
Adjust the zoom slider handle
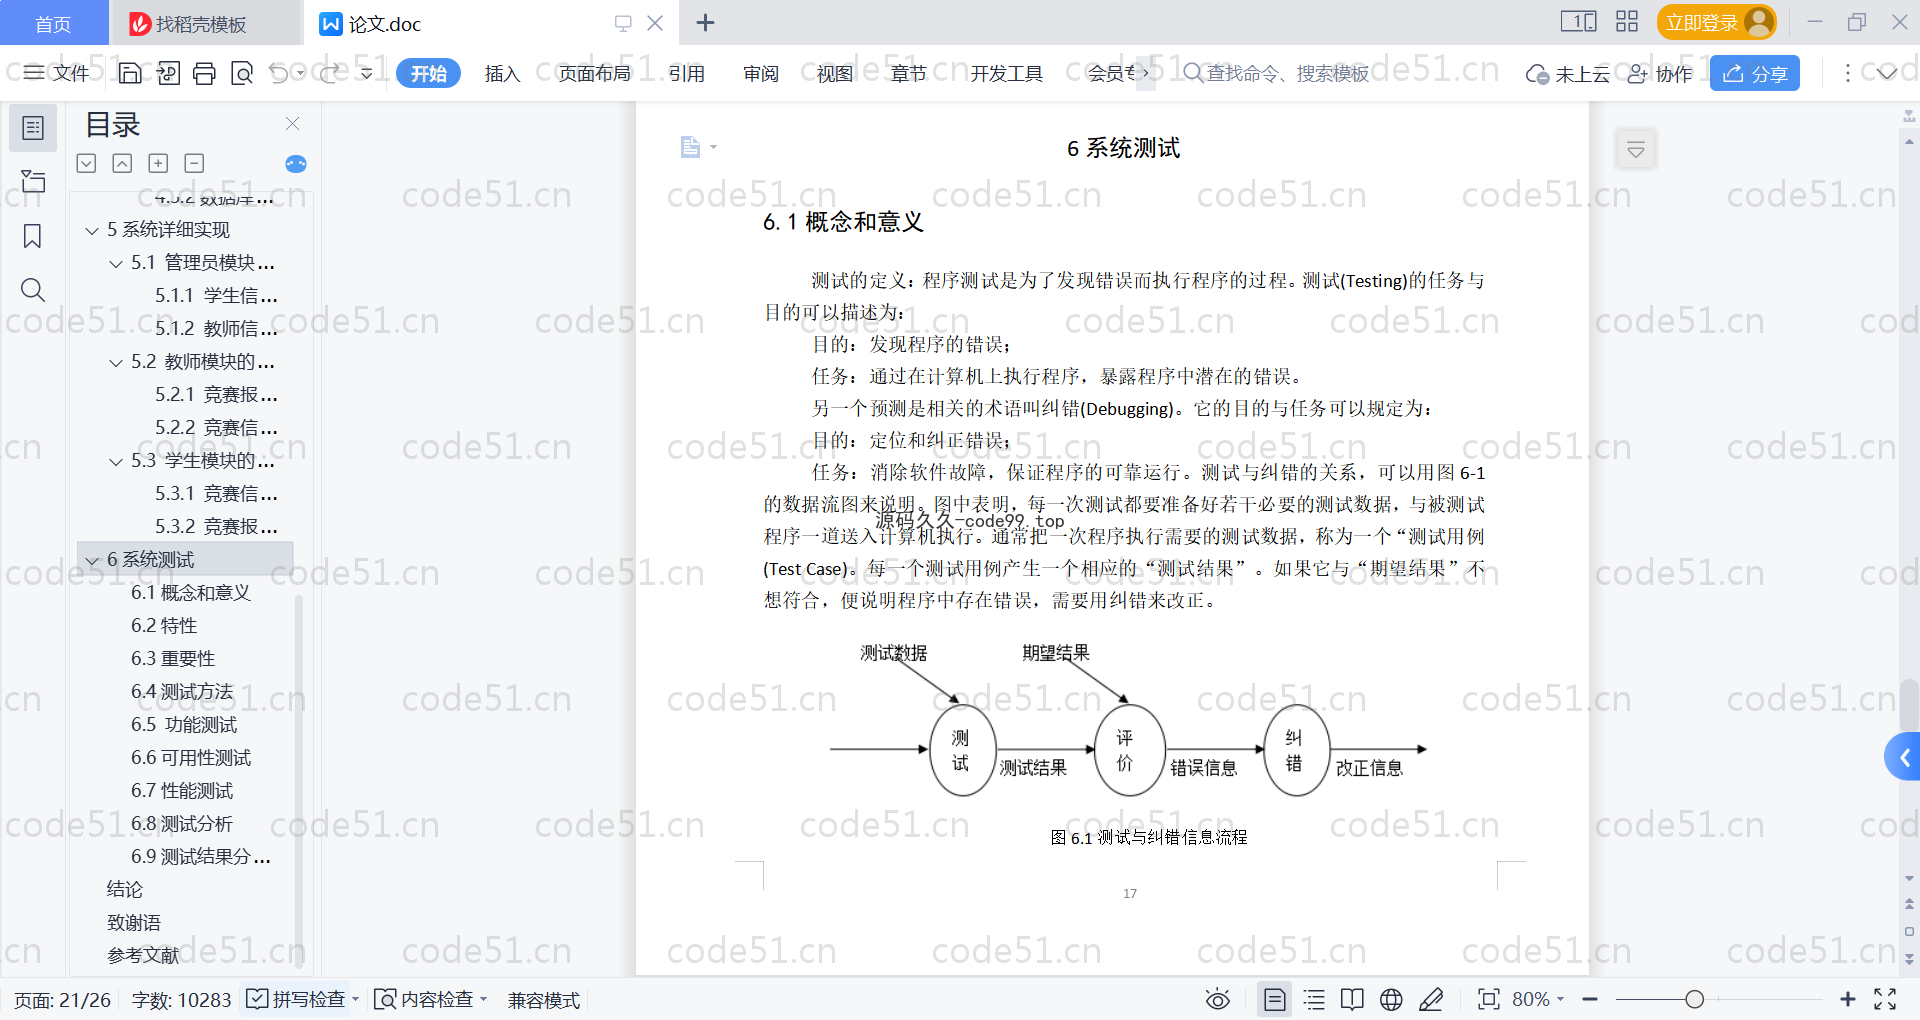tap(1694, 999)
